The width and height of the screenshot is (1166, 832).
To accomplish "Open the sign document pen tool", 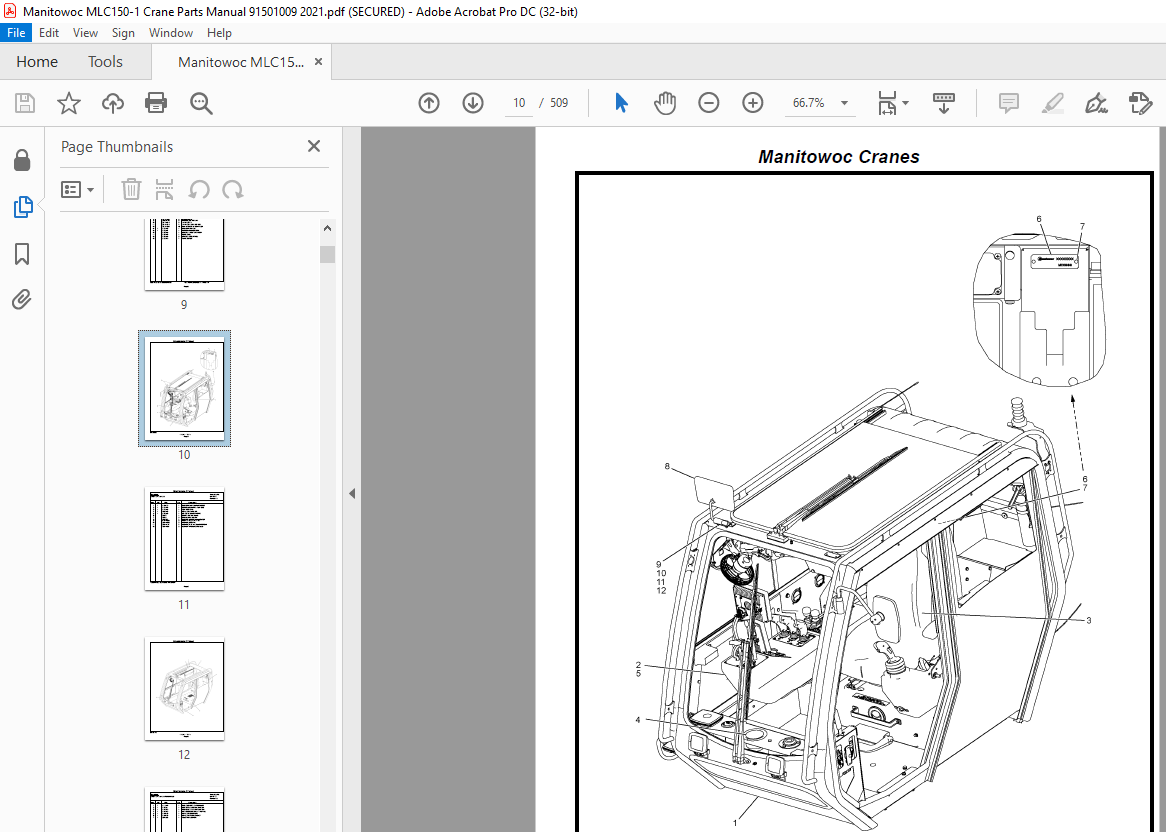I will click(x=1096, y=103).
